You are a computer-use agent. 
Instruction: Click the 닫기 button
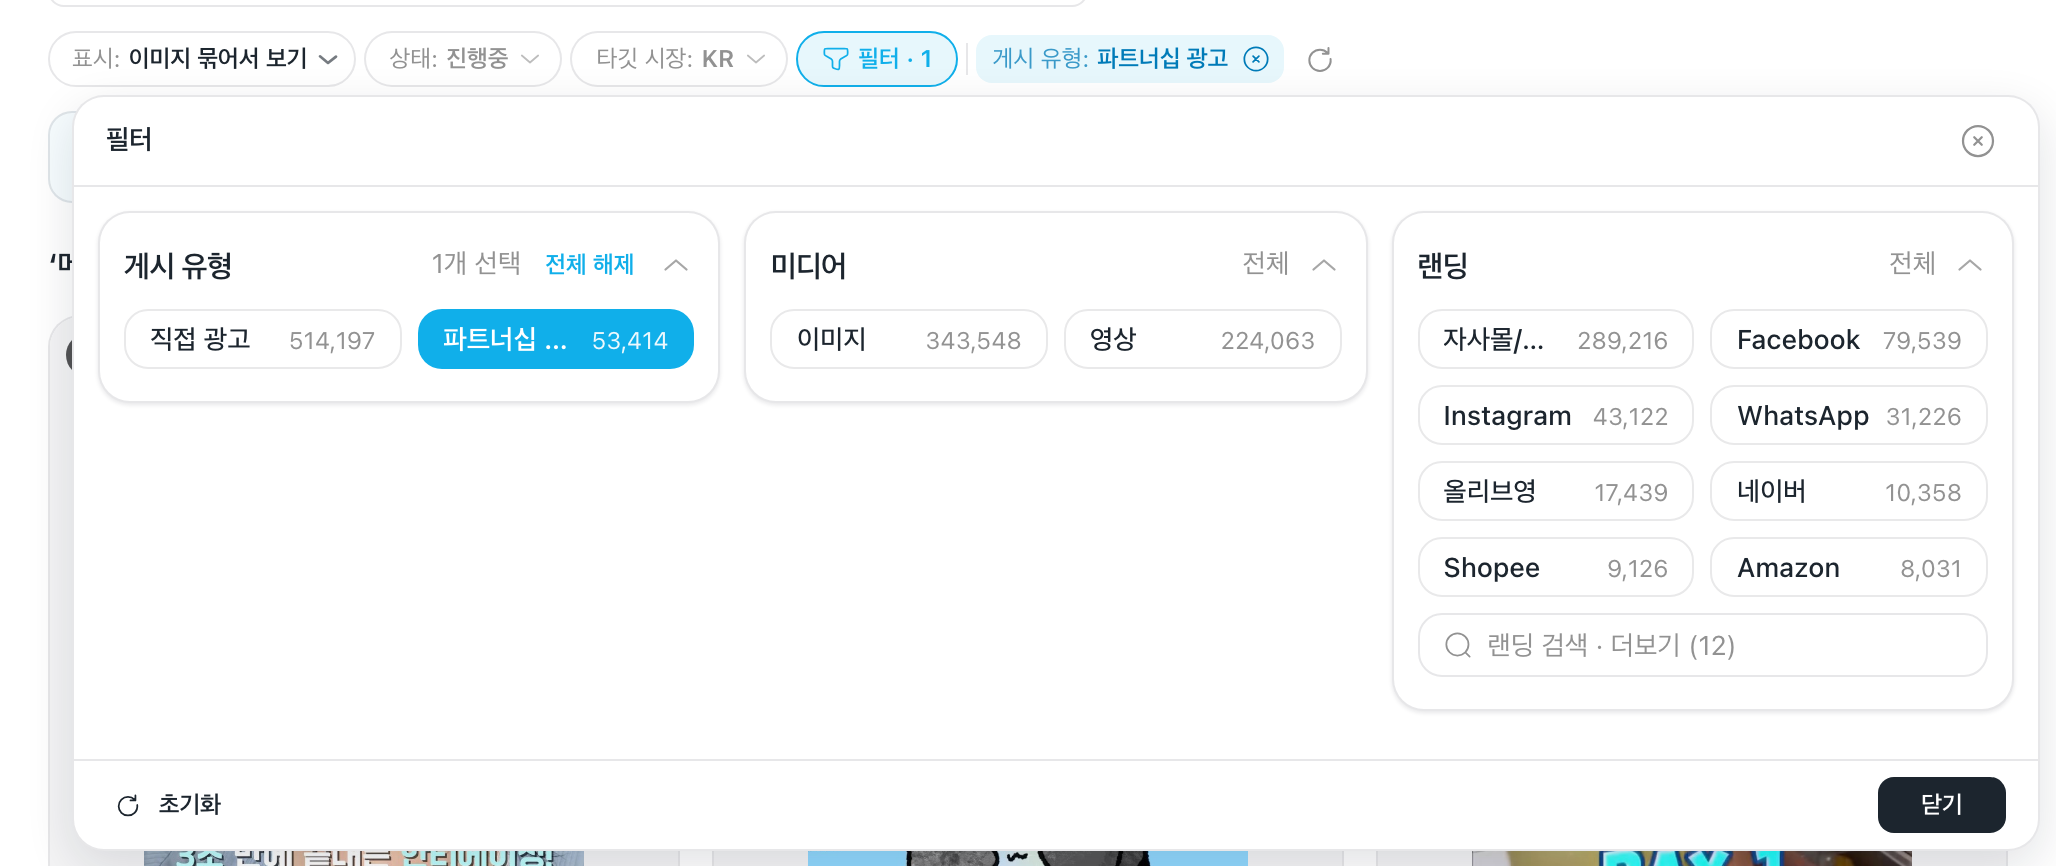(x=1941, y=805)
